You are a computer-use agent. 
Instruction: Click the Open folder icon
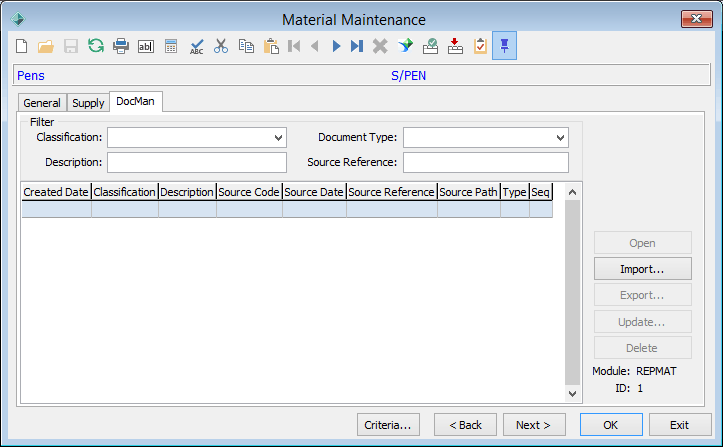pyautogui.click(x=46, y=46)
